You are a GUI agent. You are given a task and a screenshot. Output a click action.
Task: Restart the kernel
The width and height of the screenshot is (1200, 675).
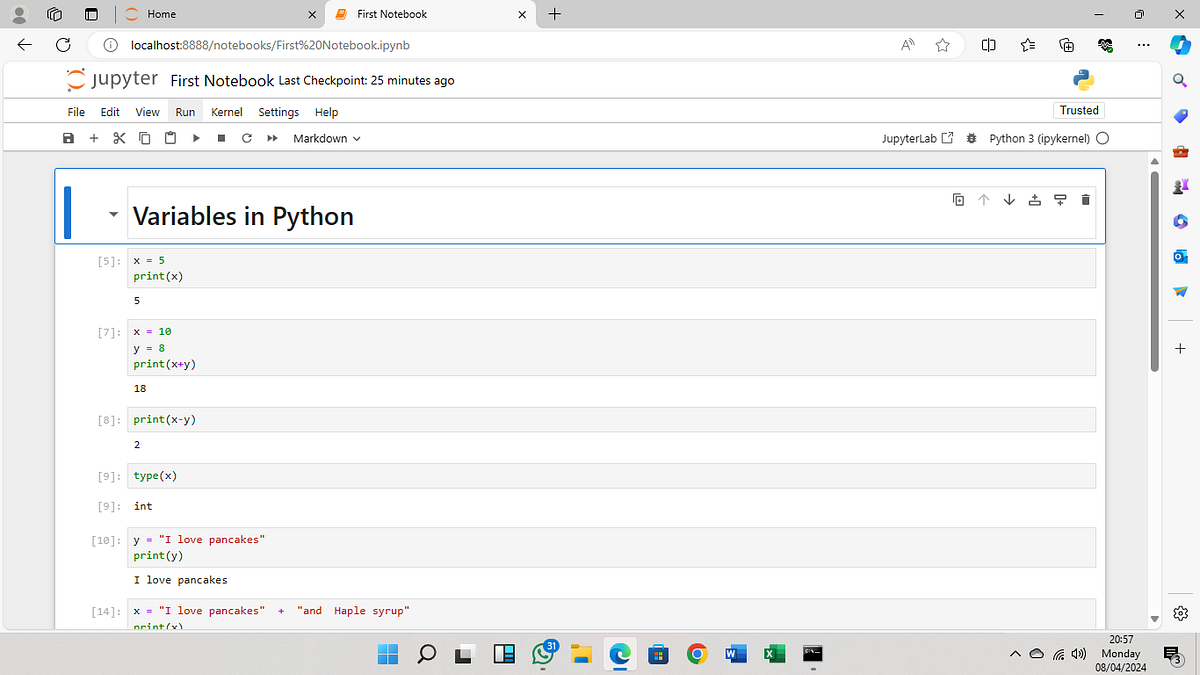pyautogui.click(x=246, y=138)
